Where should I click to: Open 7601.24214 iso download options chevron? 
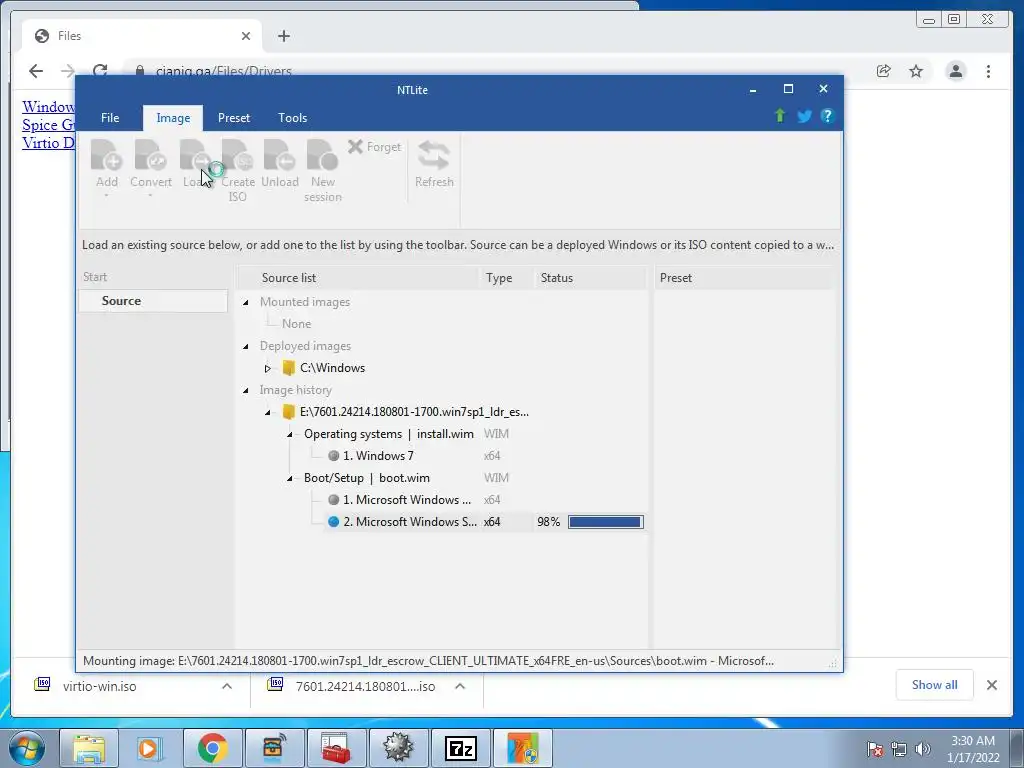coord(460,686)
